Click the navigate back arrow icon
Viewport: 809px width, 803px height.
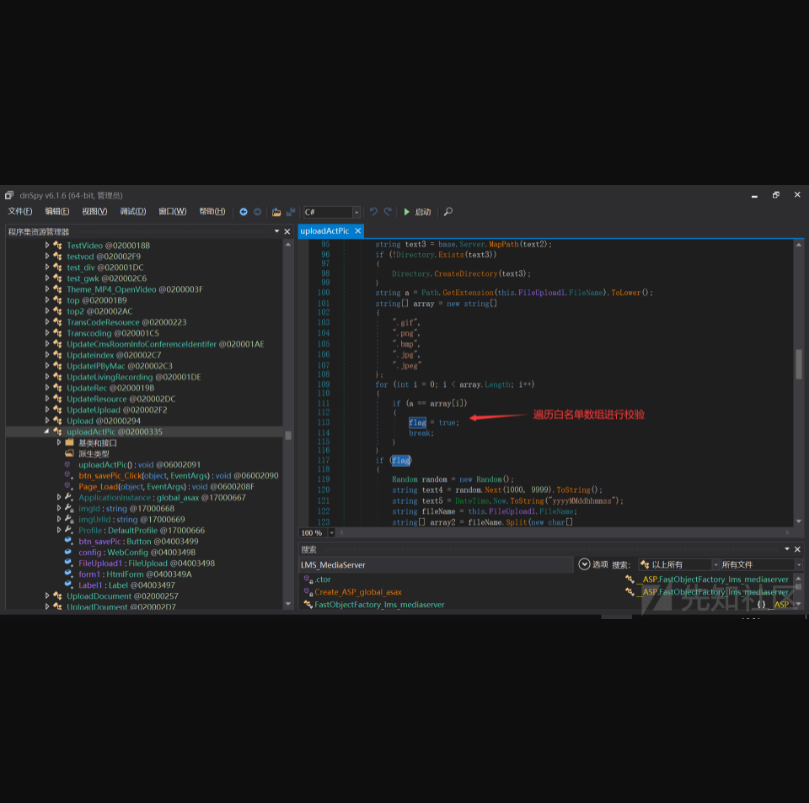pos(244,212)
